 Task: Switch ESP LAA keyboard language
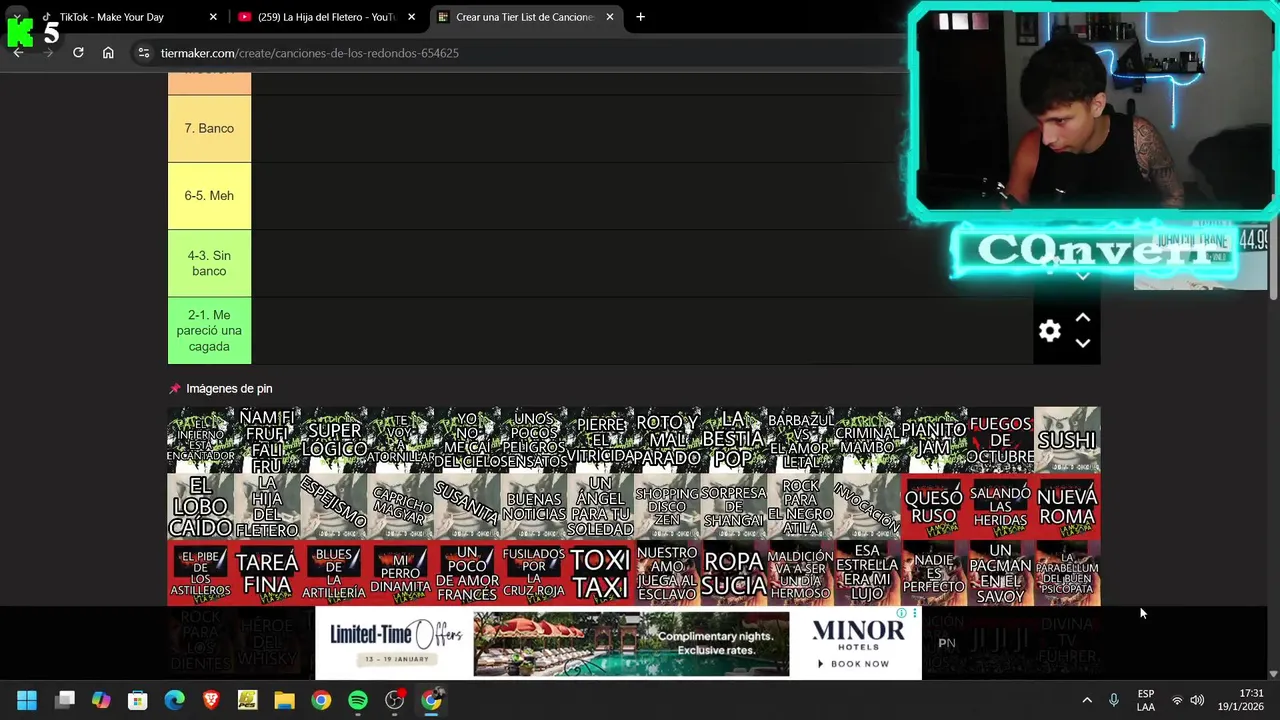1146,701
